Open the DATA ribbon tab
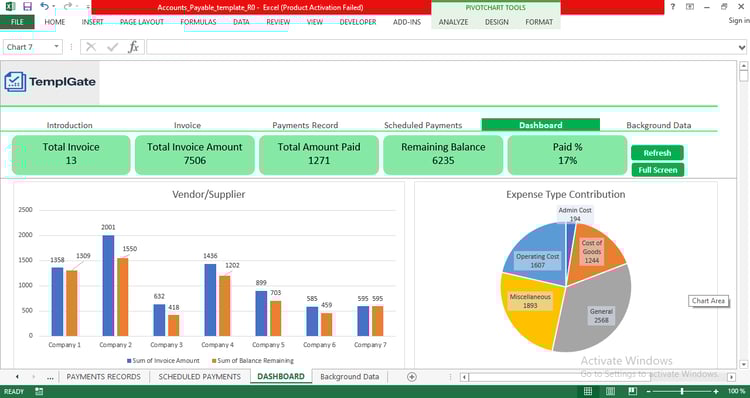 (241, 22)
